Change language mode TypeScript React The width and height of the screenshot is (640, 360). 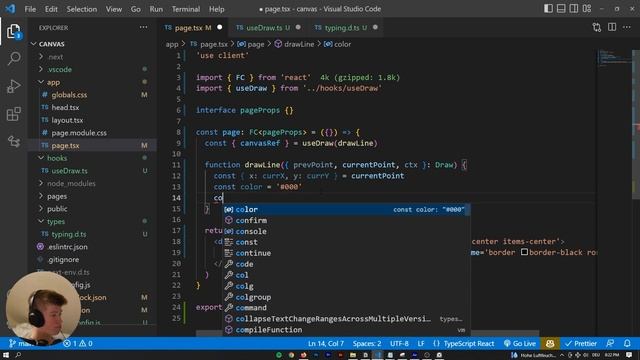click(x=463, y=343)
